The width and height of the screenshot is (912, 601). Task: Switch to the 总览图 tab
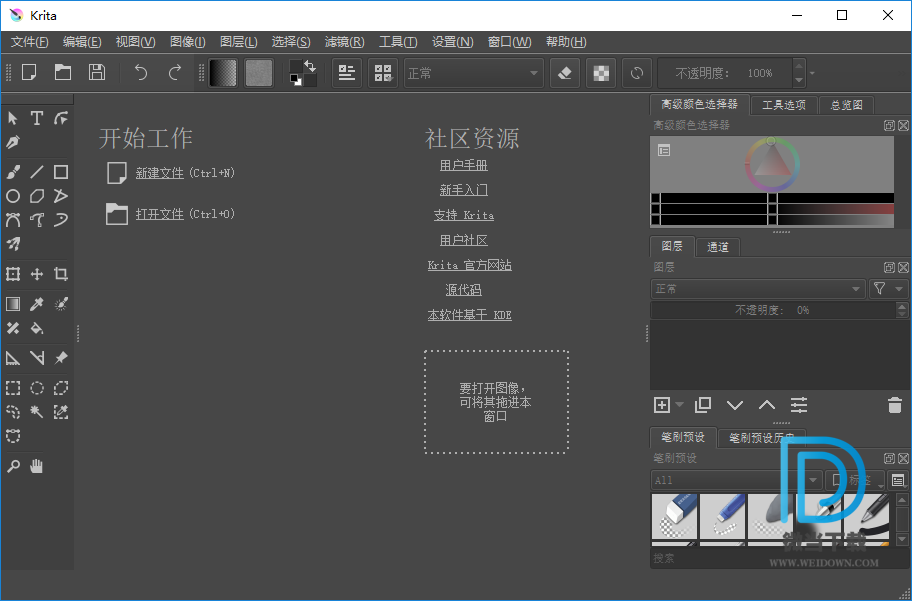(x=846, y=105)
